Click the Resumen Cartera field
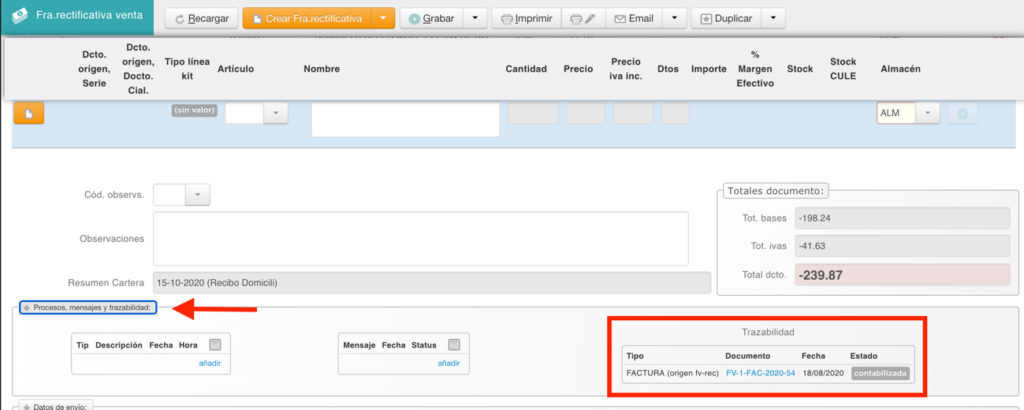The width and height of the screenshot is (1024, 410). pyautogui.click(x=432, y=283)
